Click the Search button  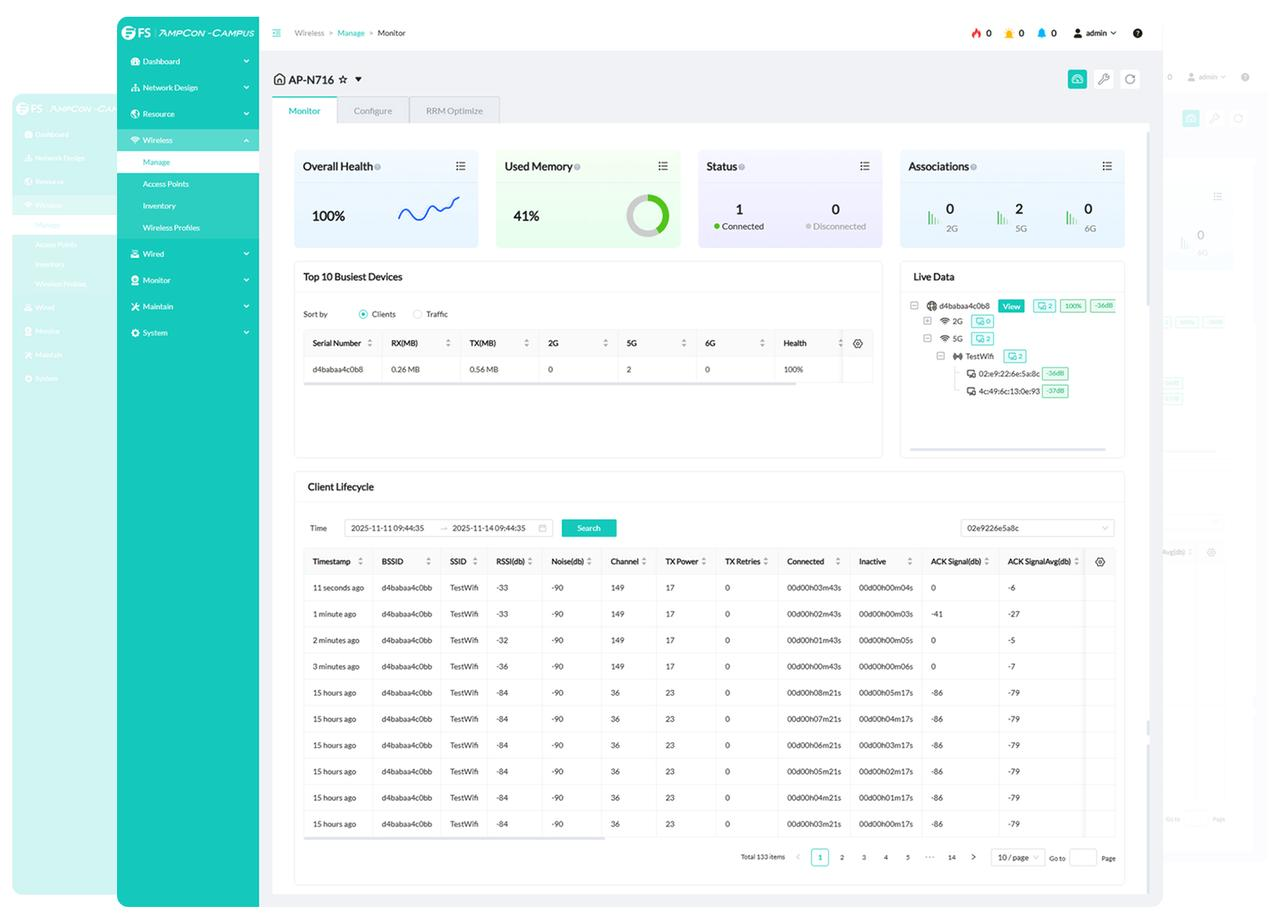click(x=588, y=528)
